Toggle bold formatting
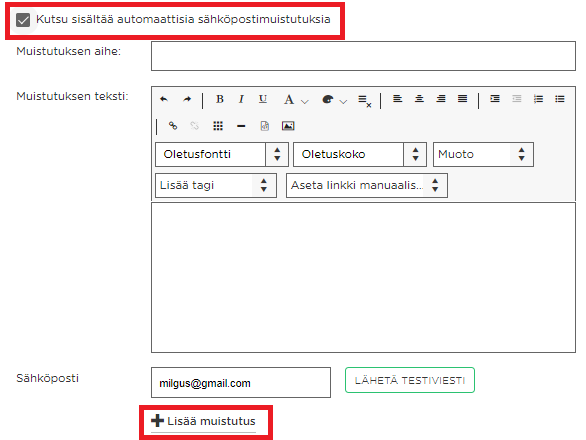Screen dimensions: 586x440 click(220, 99)
